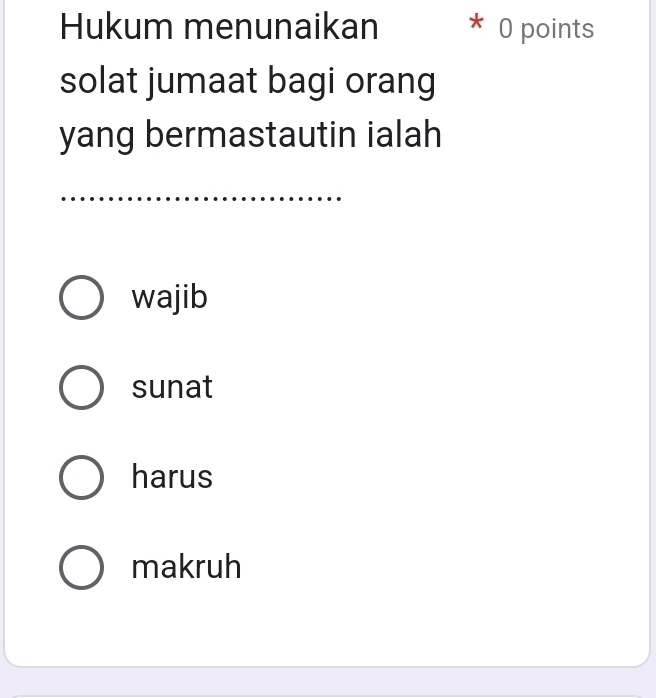Click empty card space below makruh option

pos(328,630)
